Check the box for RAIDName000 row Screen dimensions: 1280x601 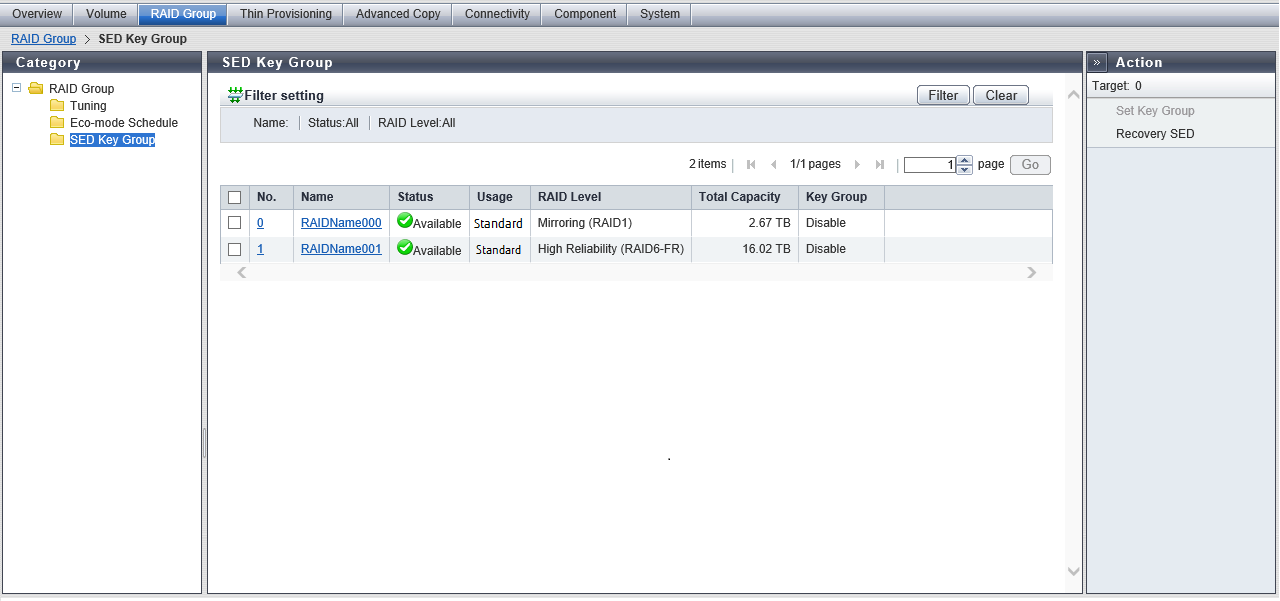point(235,223)
